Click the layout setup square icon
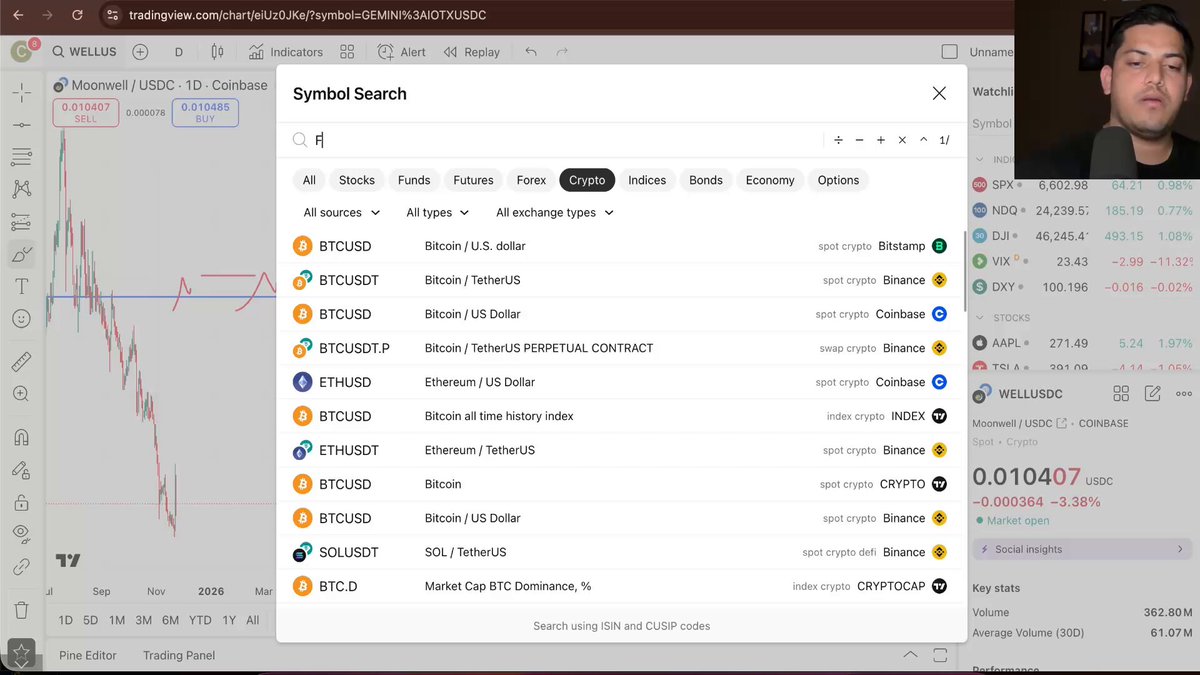This screenshot has height=675, width=1200. coord(949,52)
